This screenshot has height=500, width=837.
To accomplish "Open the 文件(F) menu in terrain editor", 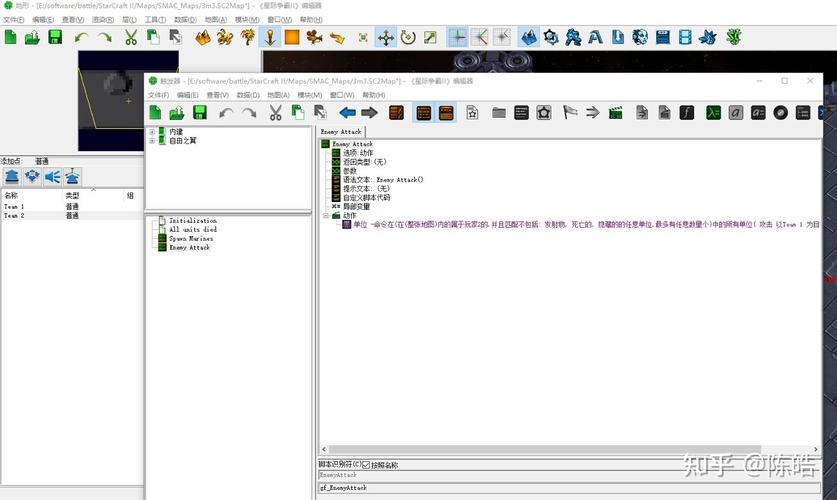I will tap(13, 19).
